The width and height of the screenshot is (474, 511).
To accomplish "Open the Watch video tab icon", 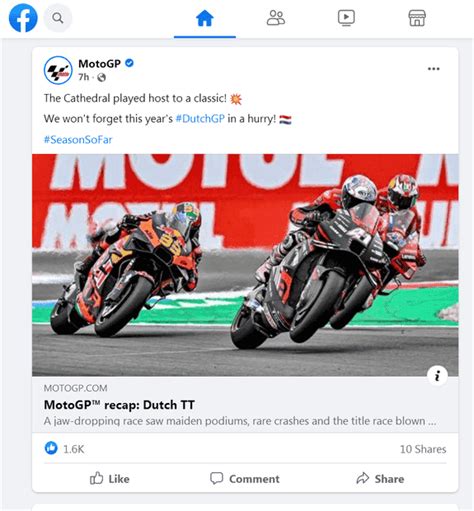I will 346,18.
